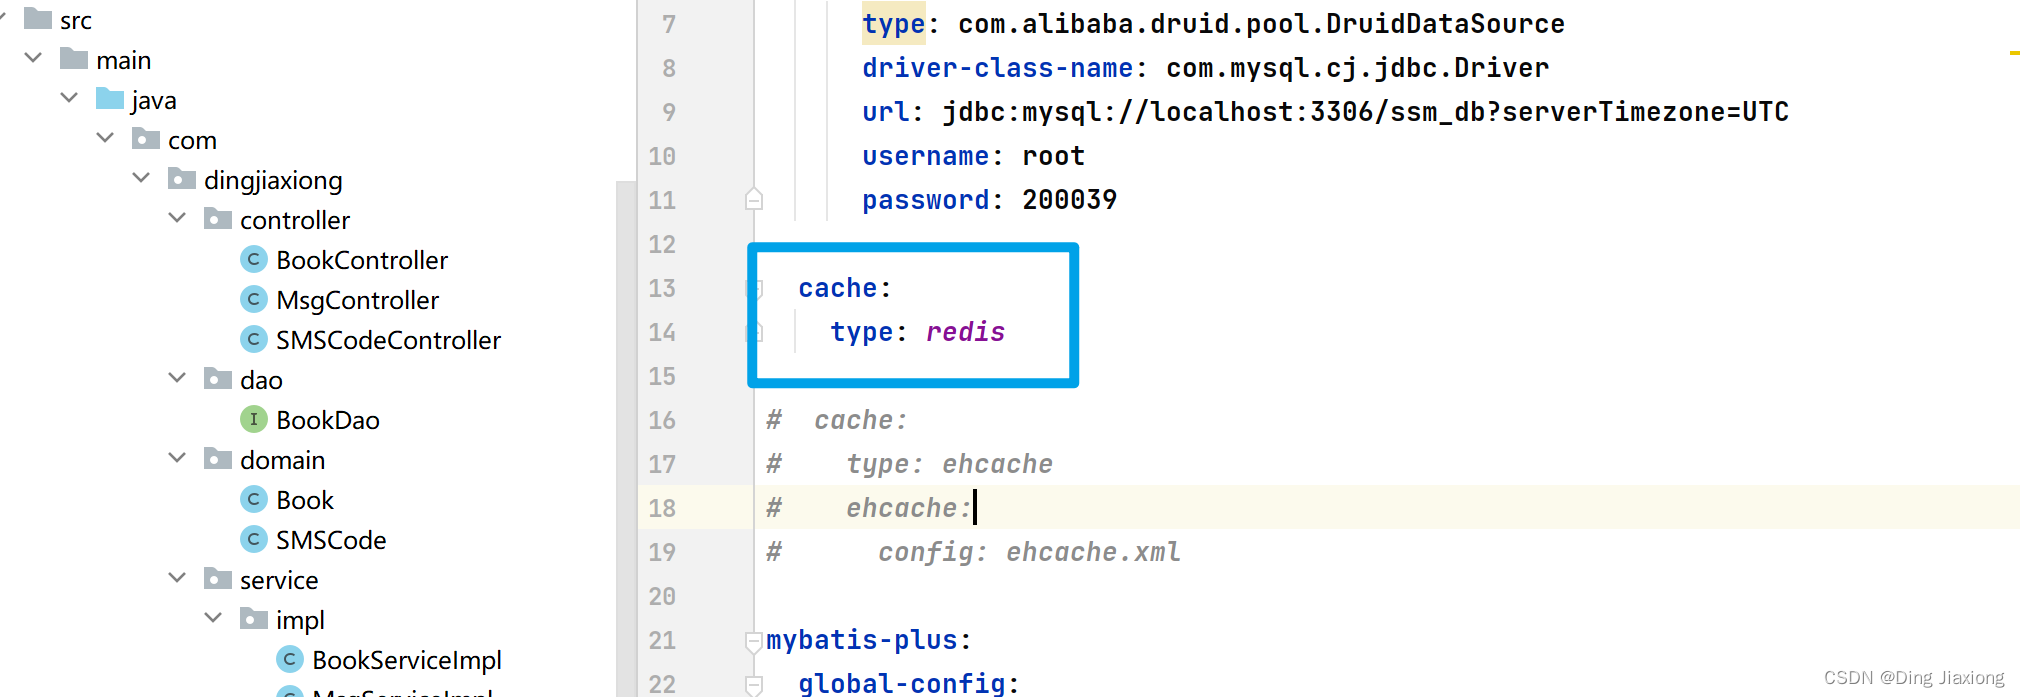Click the MsgController class icon
The width and height of the screenshot is (2020, 697).
click(254, 300)
